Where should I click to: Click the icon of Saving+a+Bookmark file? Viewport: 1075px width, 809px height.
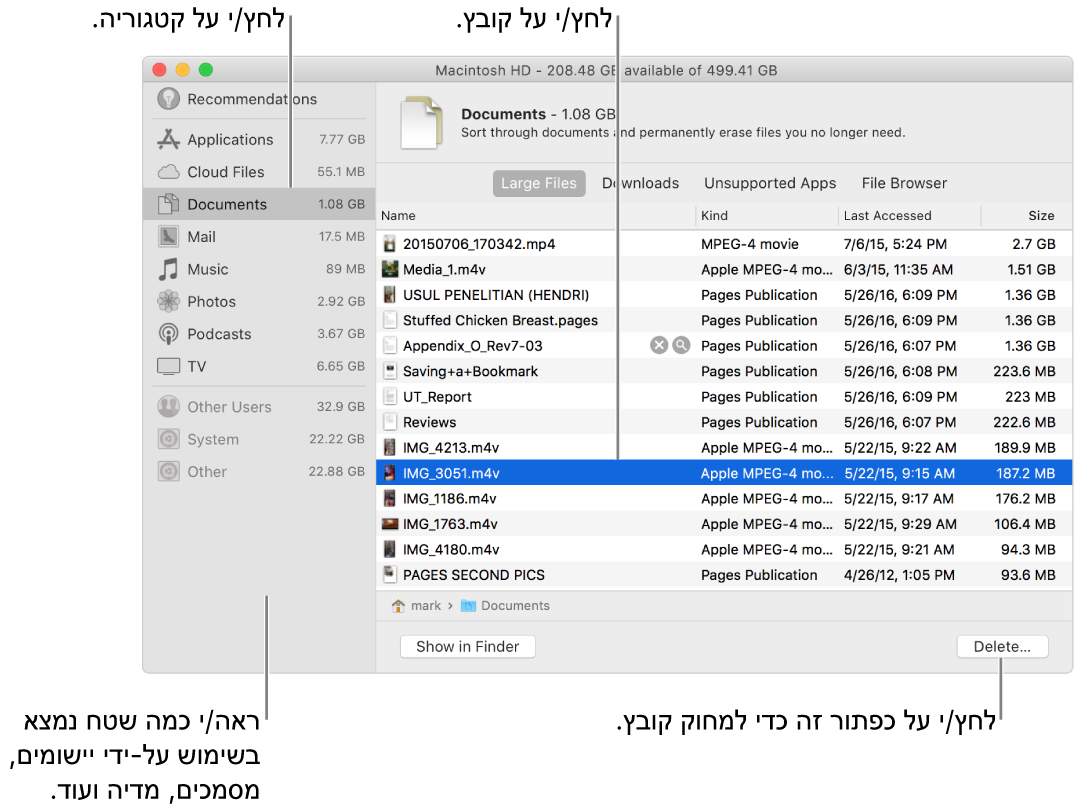(x=389, y=371)
